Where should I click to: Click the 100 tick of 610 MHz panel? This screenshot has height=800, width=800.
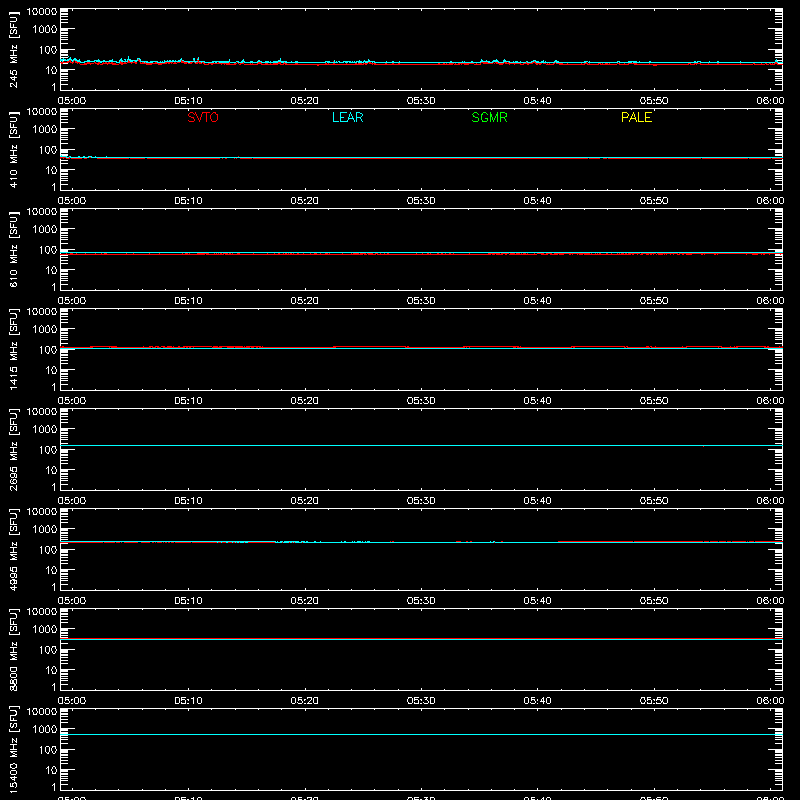pos(48,250)
